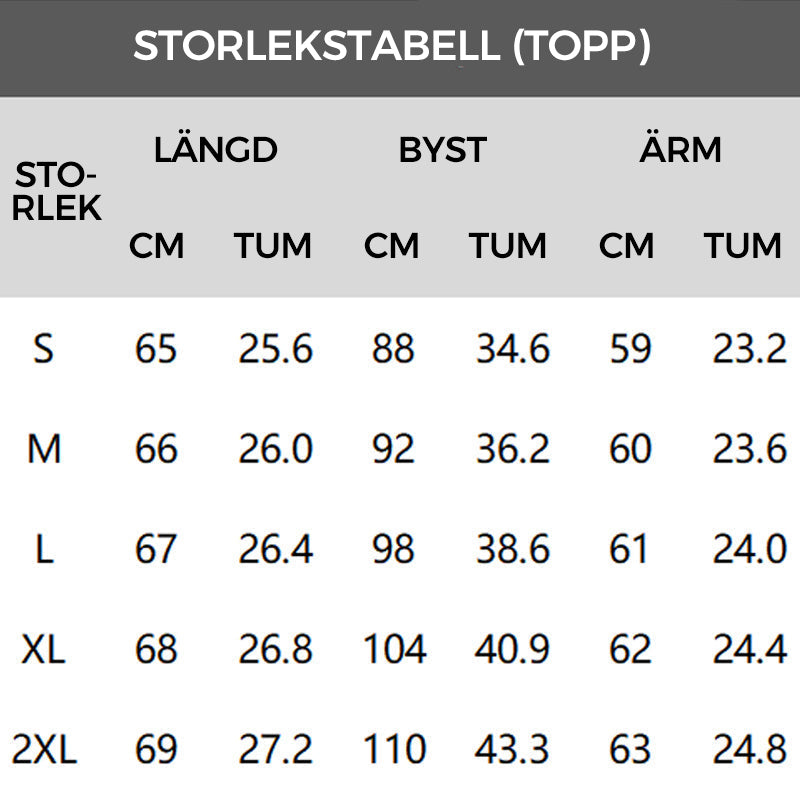Image resolution: width=800 pixels, height=800 pixels.
Task: Click the 59 sleeve value
Action: pyautogui.click(x=630, y=349)
